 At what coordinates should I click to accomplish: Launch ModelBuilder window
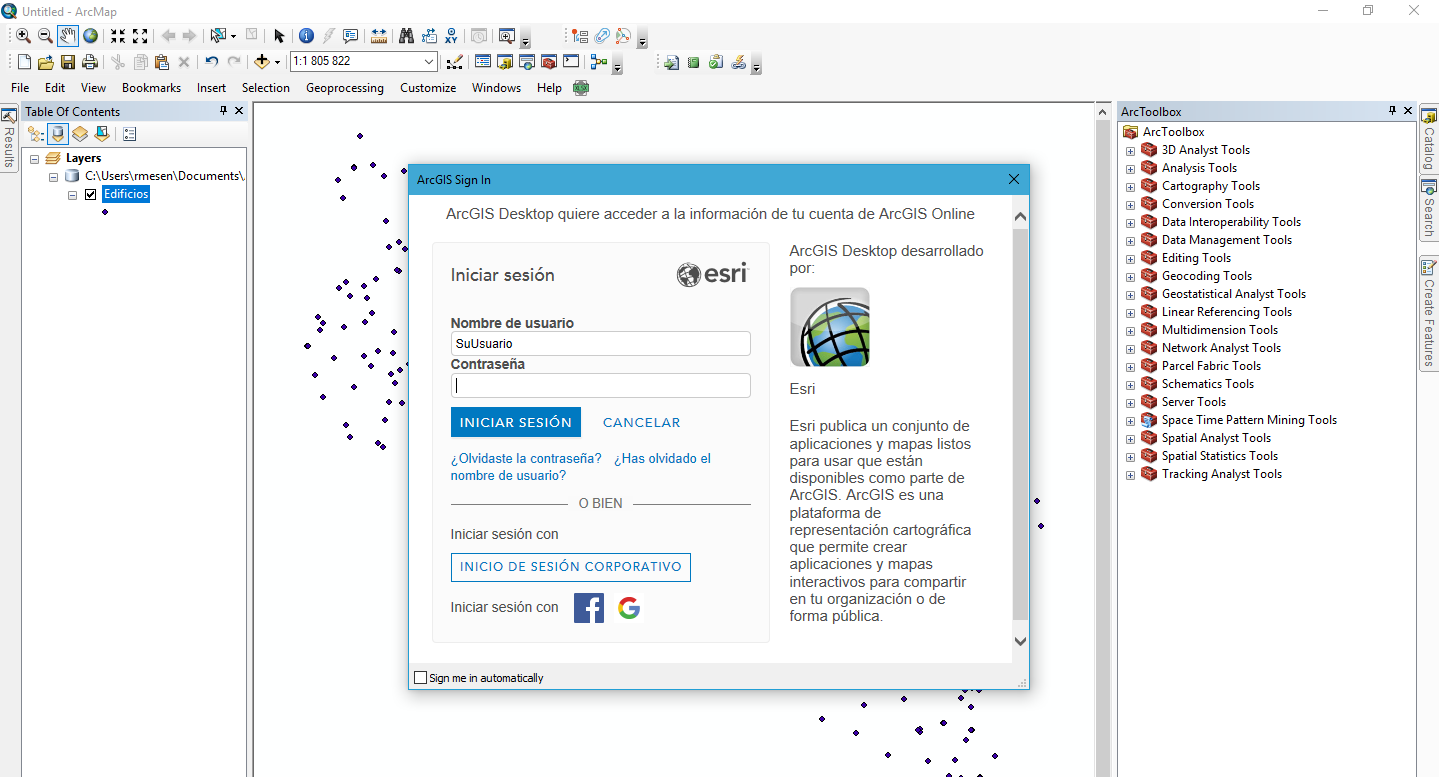click(x=599, y=62)
